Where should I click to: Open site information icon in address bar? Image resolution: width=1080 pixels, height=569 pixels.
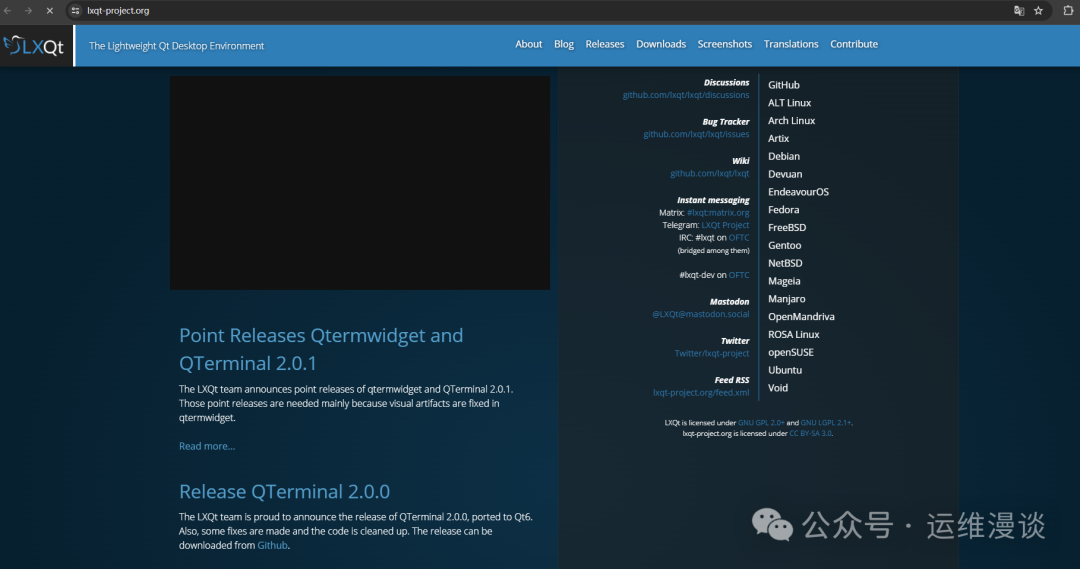coord(75,10)
